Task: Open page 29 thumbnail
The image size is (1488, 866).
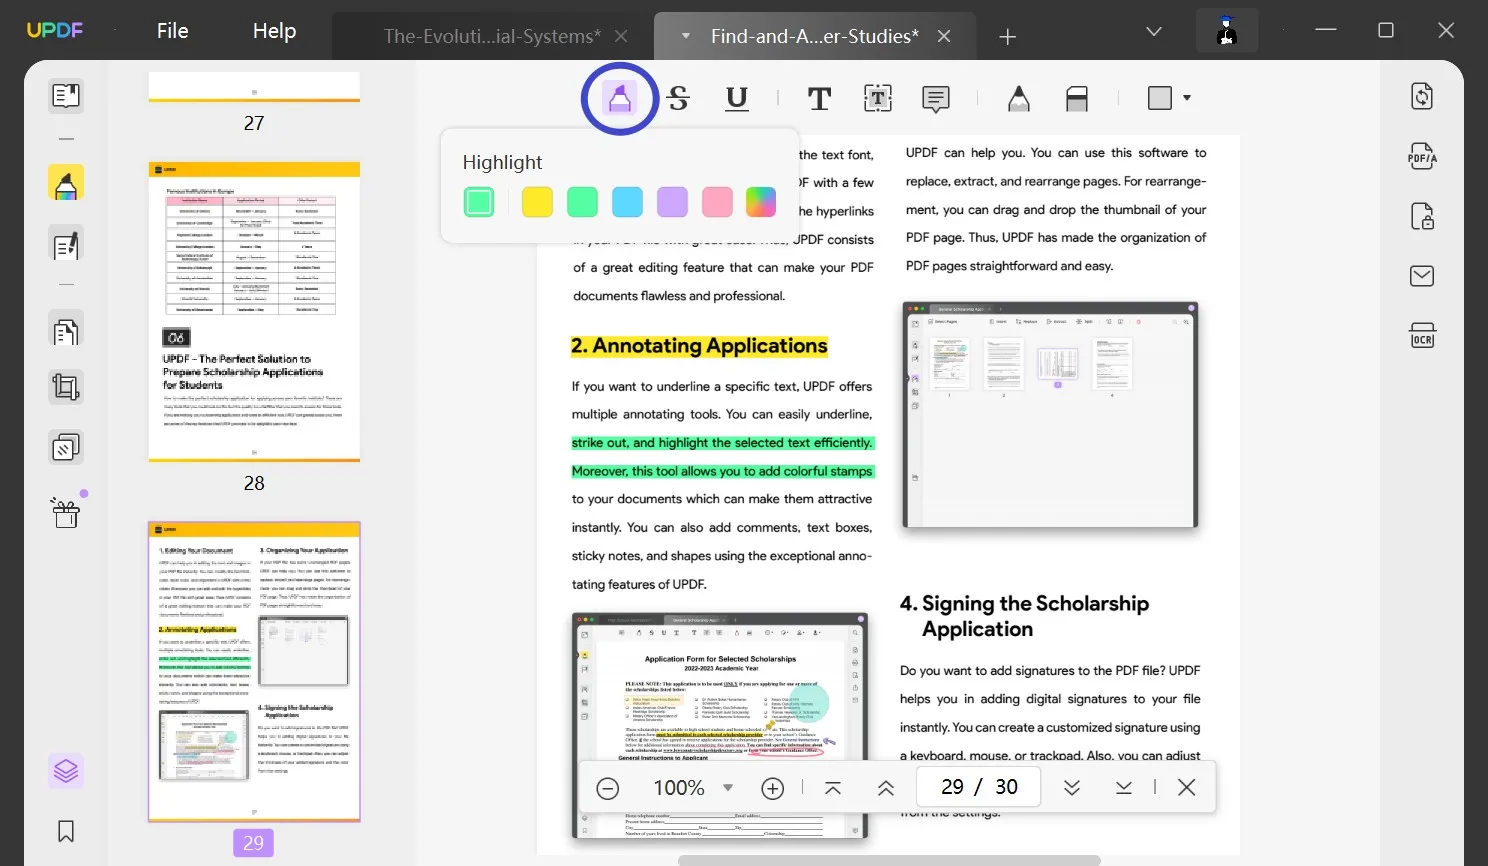Action: click(x=254, y=671)
